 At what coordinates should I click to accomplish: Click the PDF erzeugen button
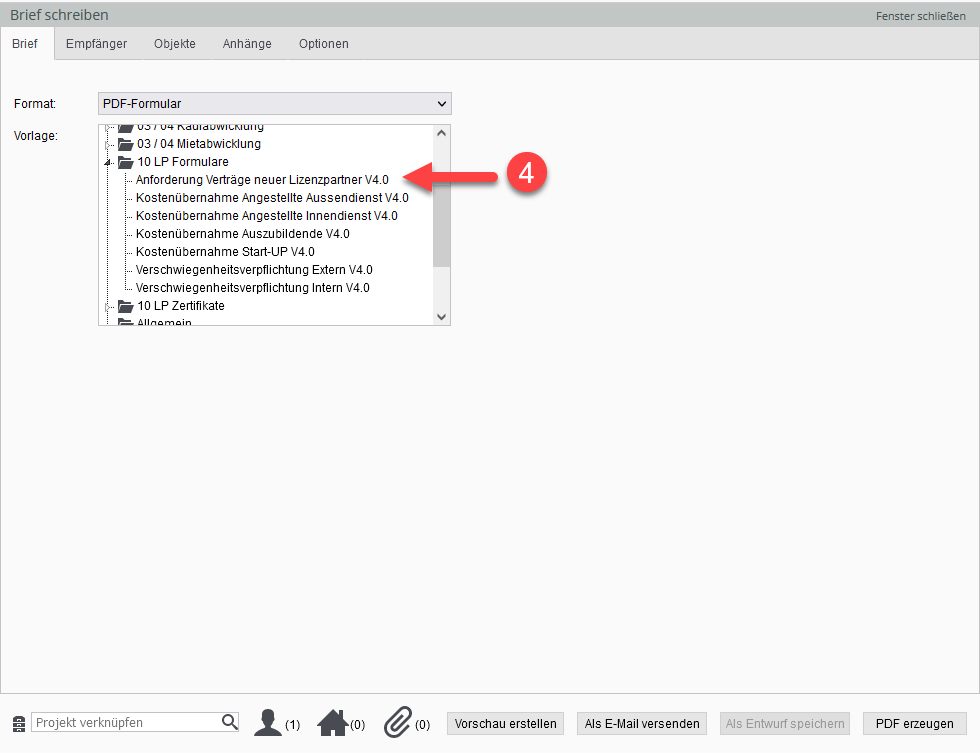[914, 723]
